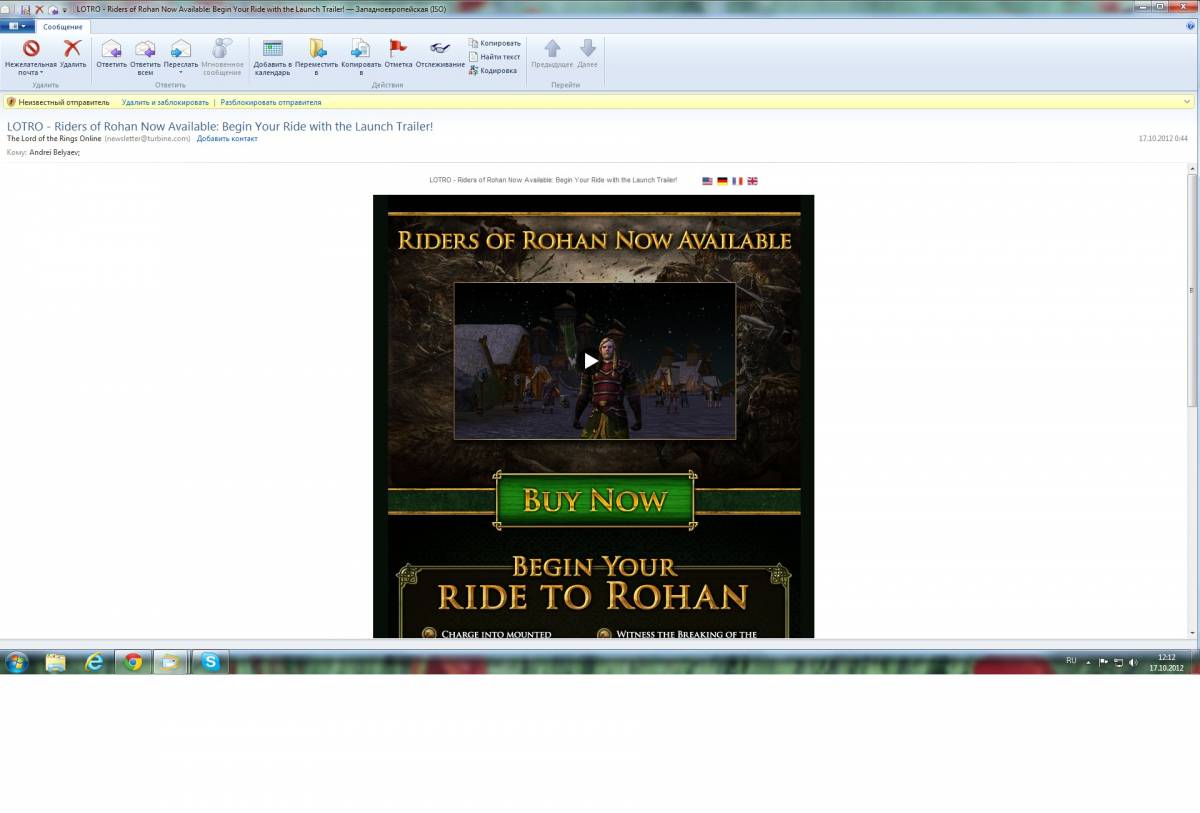Click Удалить и заблокировать link
The image size is (1200, 813).
(x=165, y=102)
